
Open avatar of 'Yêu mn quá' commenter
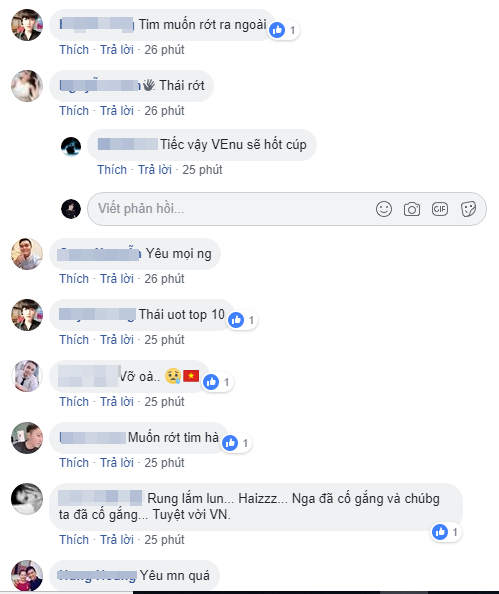coord(27,575)
